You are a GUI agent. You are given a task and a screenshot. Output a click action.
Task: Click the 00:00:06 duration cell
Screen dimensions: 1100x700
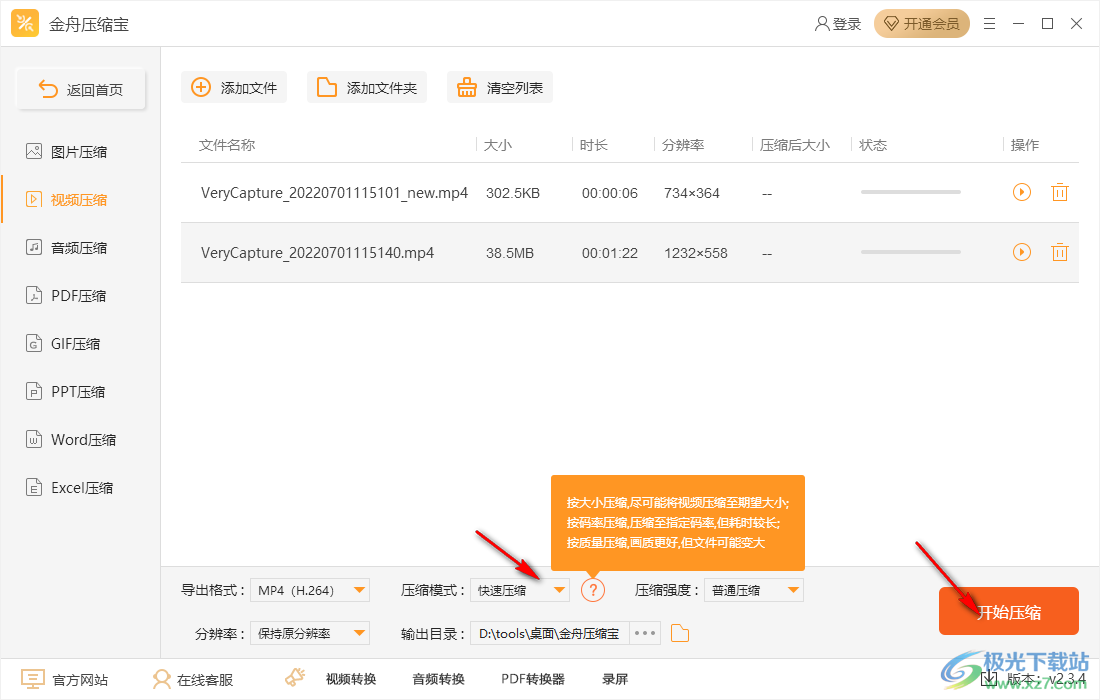point(610,193)
